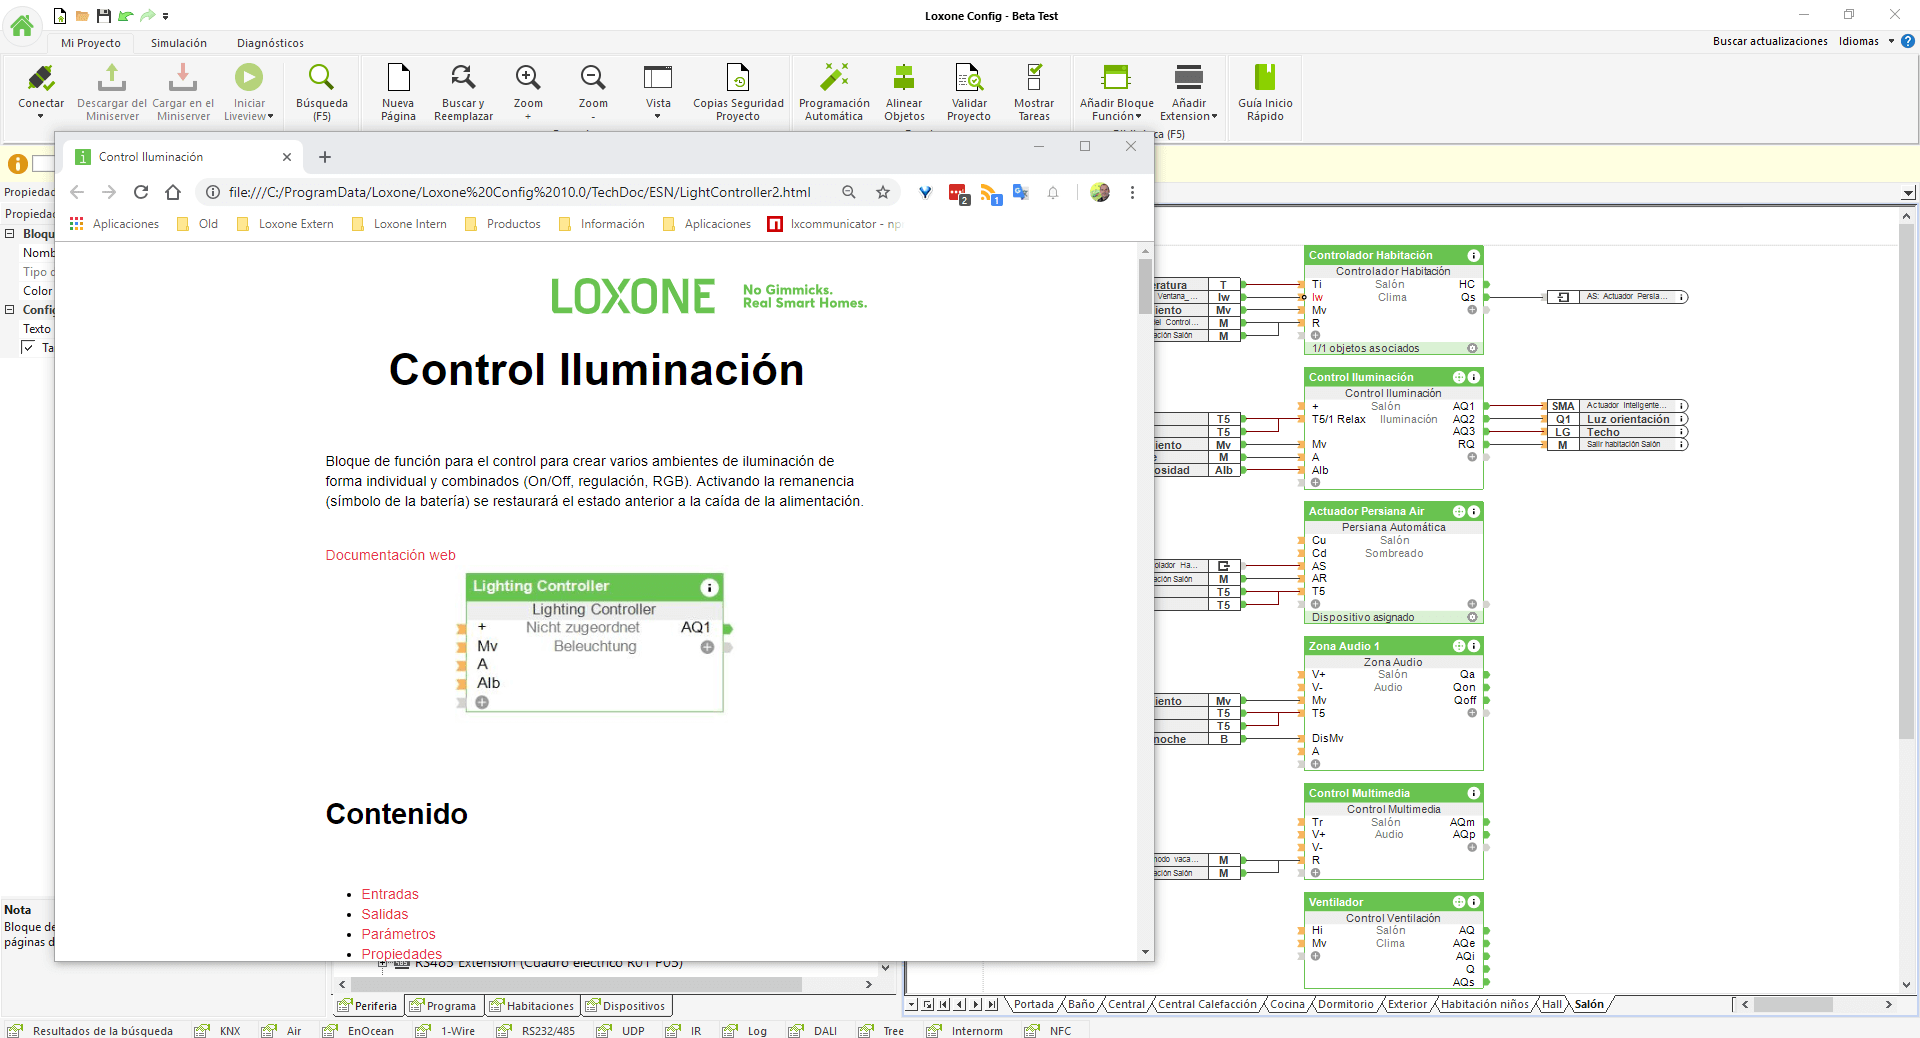
Task: Click the Documentación web link
Action: coord(390,555)
